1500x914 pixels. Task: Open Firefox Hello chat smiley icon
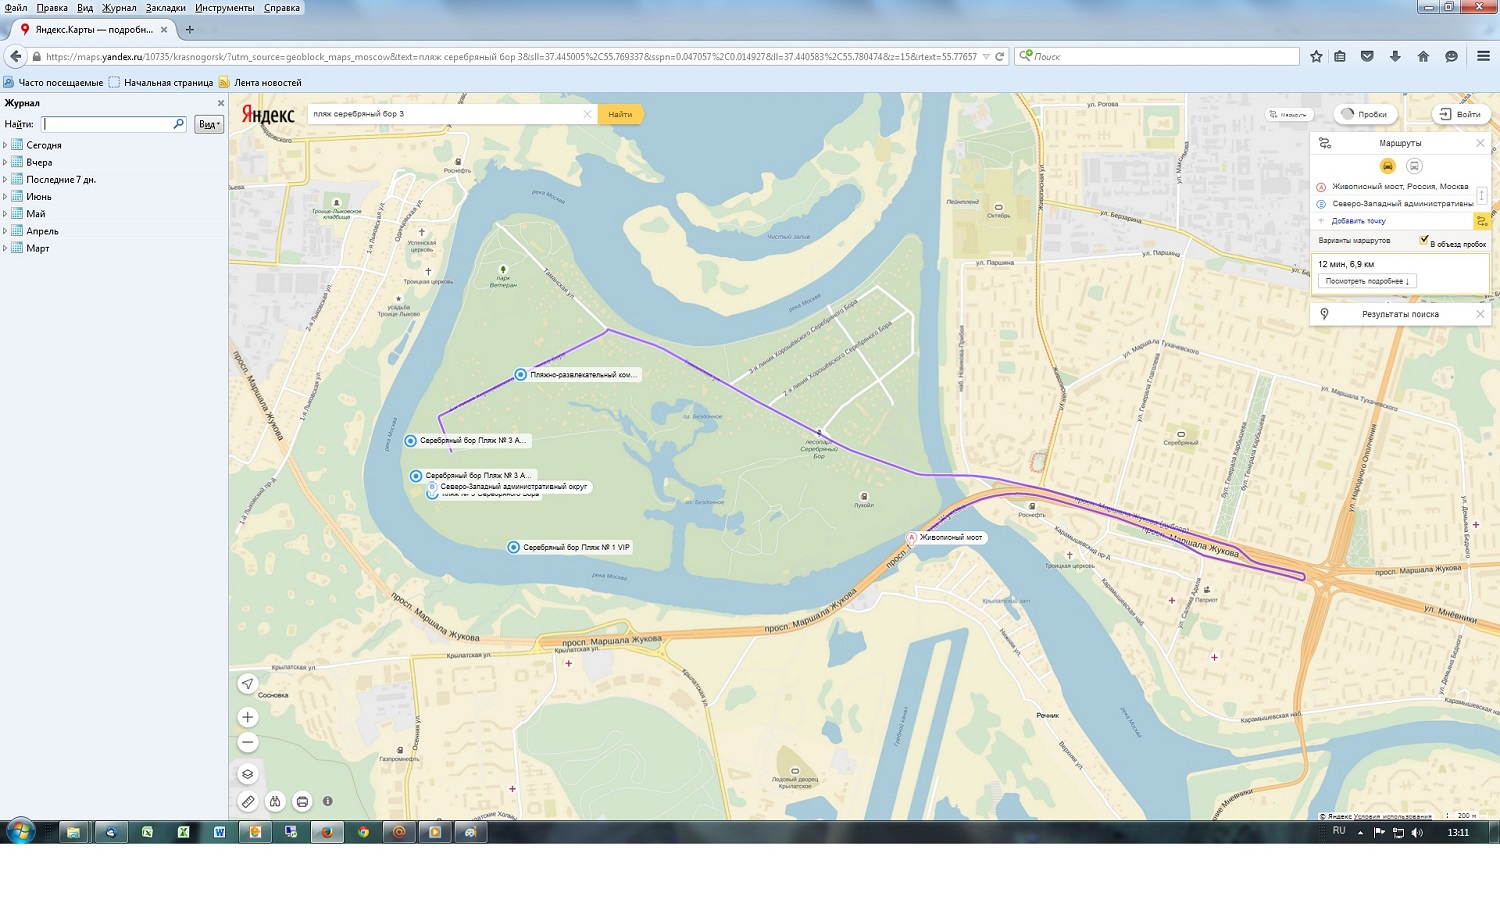coord(1451,57)
